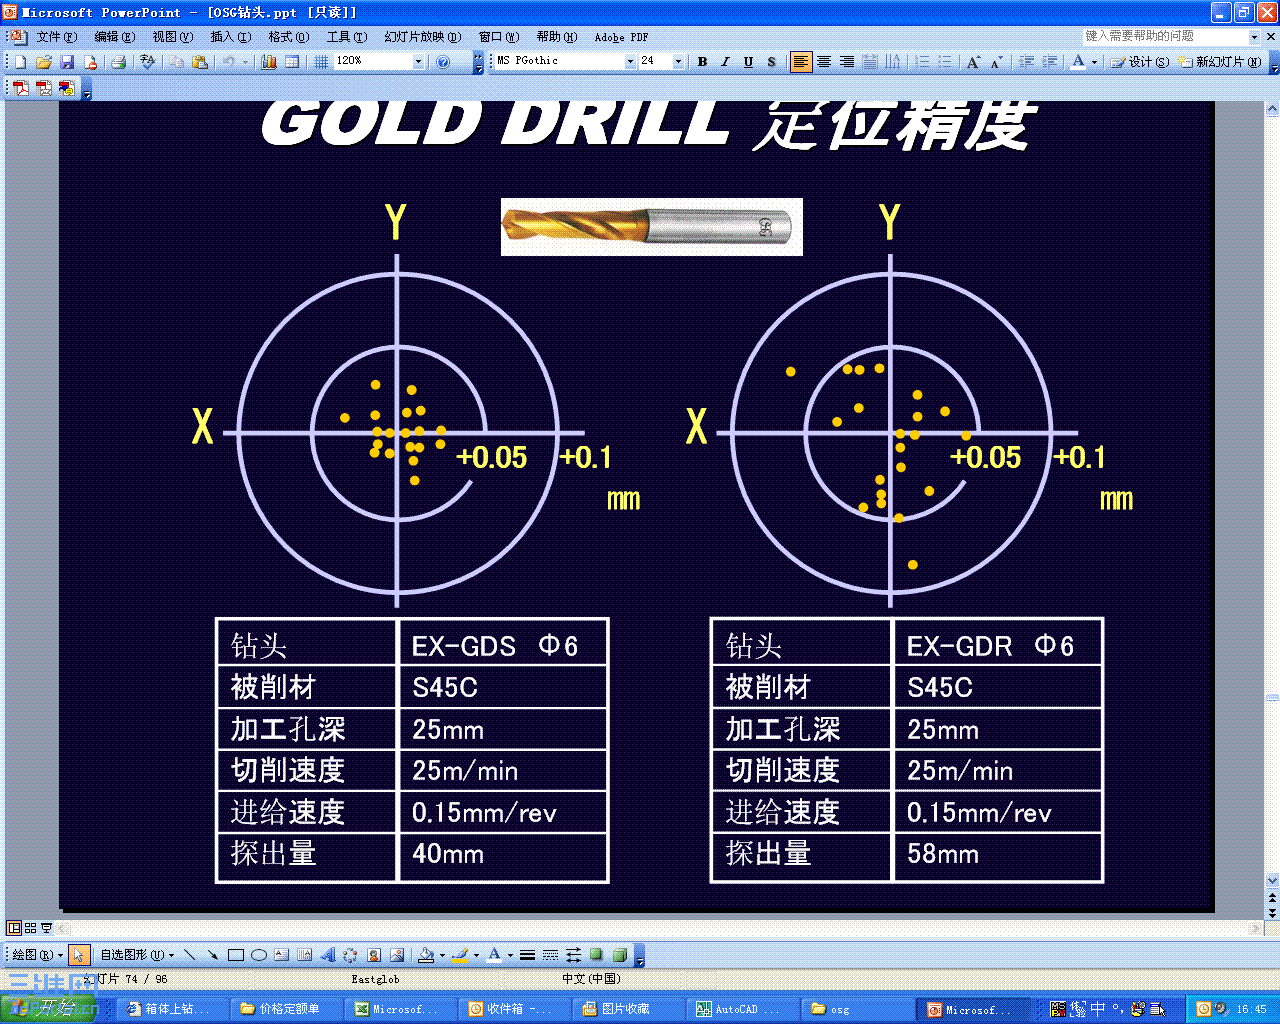Click the 开始 (Start) button
Viewport: 1280px width, 1024px height.
48,1009
